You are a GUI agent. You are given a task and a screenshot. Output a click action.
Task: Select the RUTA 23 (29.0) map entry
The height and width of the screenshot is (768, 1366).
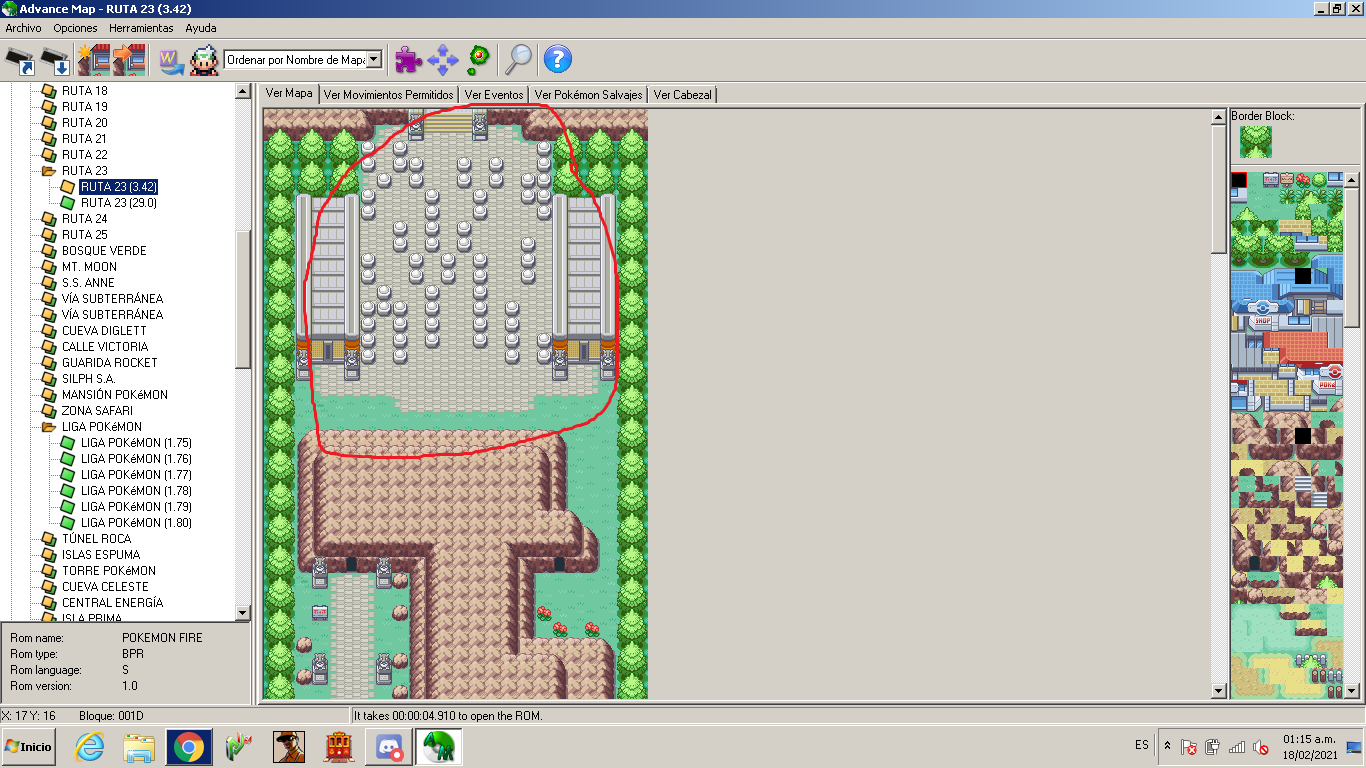(118, 203)
